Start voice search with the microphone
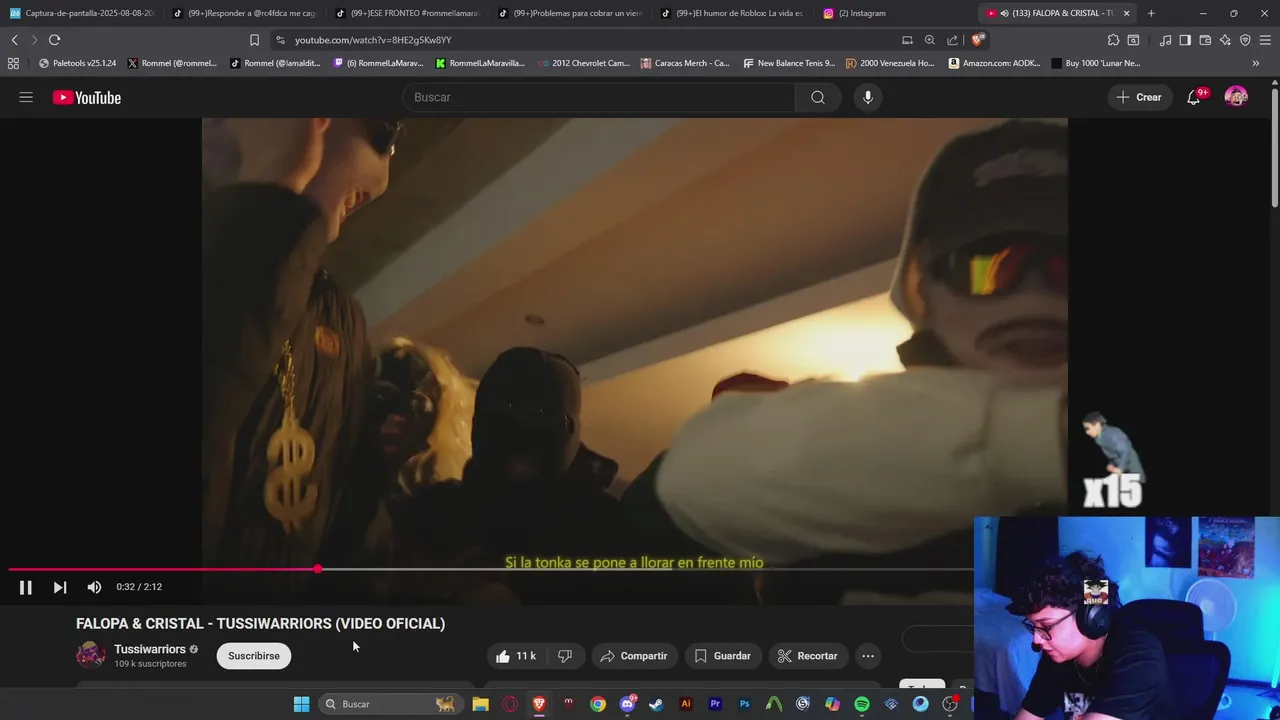Screen dimensions: 1280x720 coord(868,97)
